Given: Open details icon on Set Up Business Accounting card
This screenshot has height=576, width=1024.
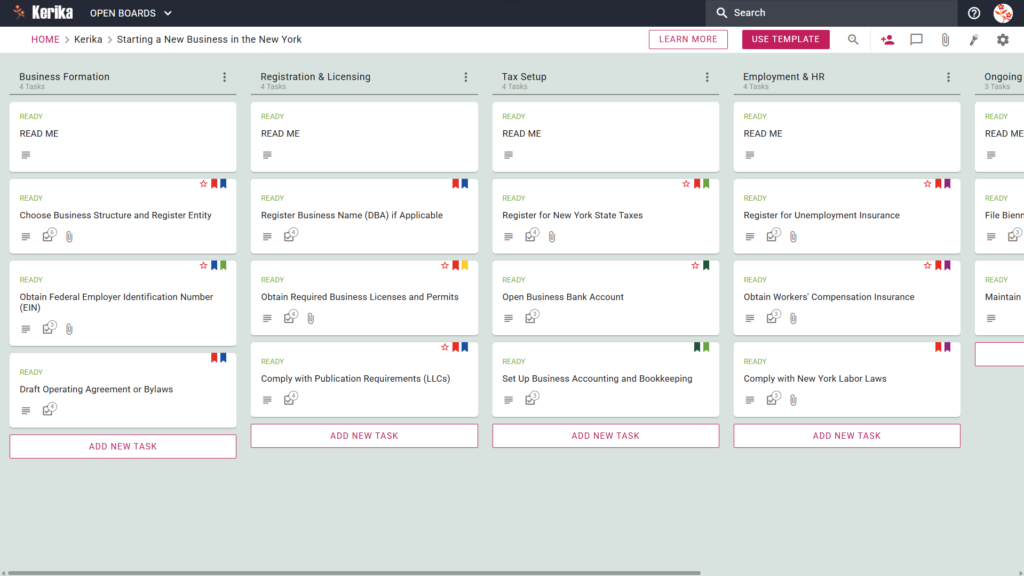Looking at the screenshot, I should coord(508,400).
